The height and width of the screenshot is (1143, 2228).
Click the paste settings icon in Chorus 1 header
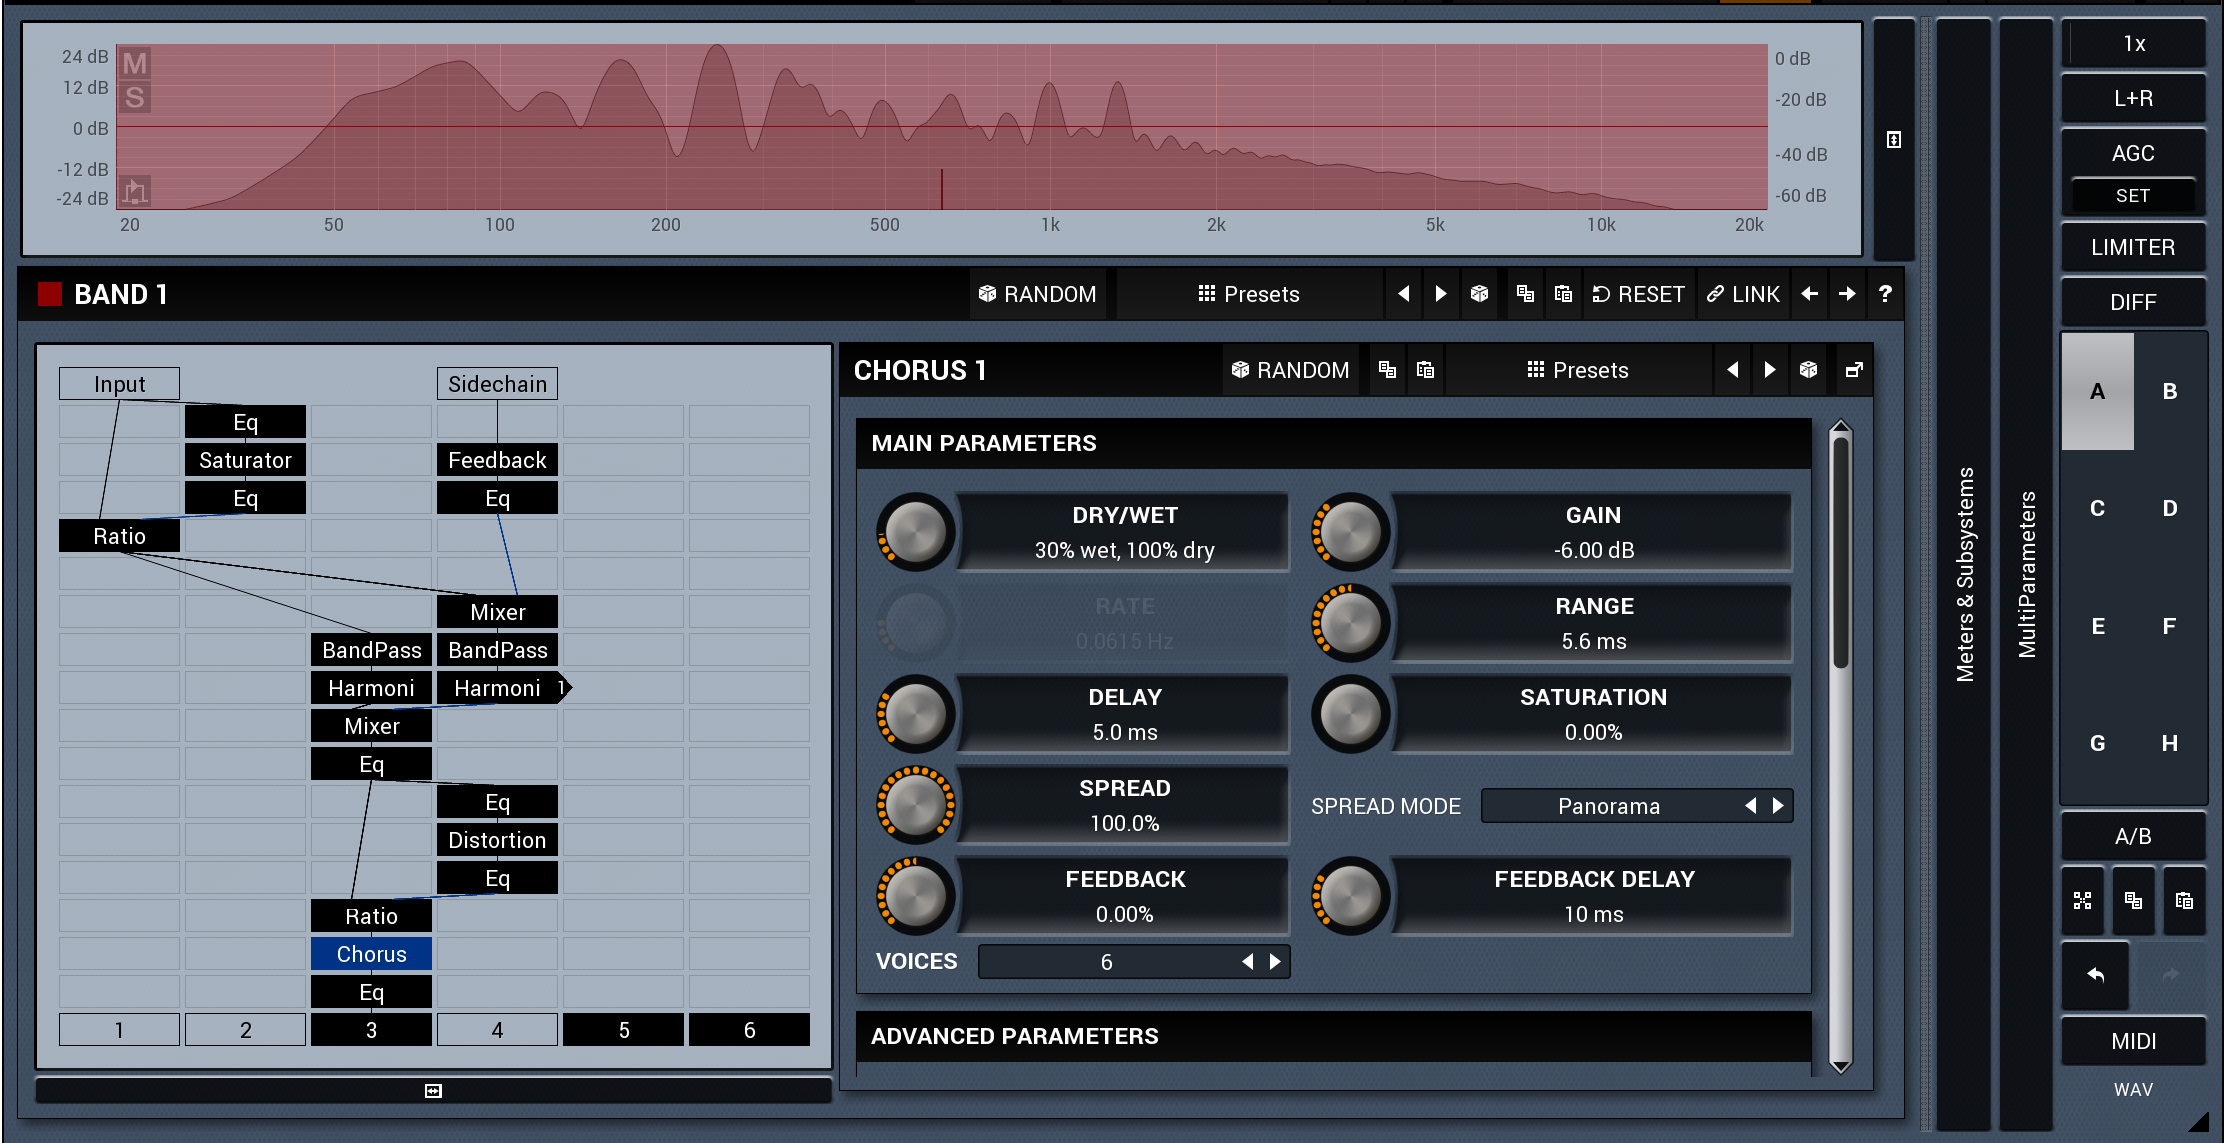(1427, 370)
